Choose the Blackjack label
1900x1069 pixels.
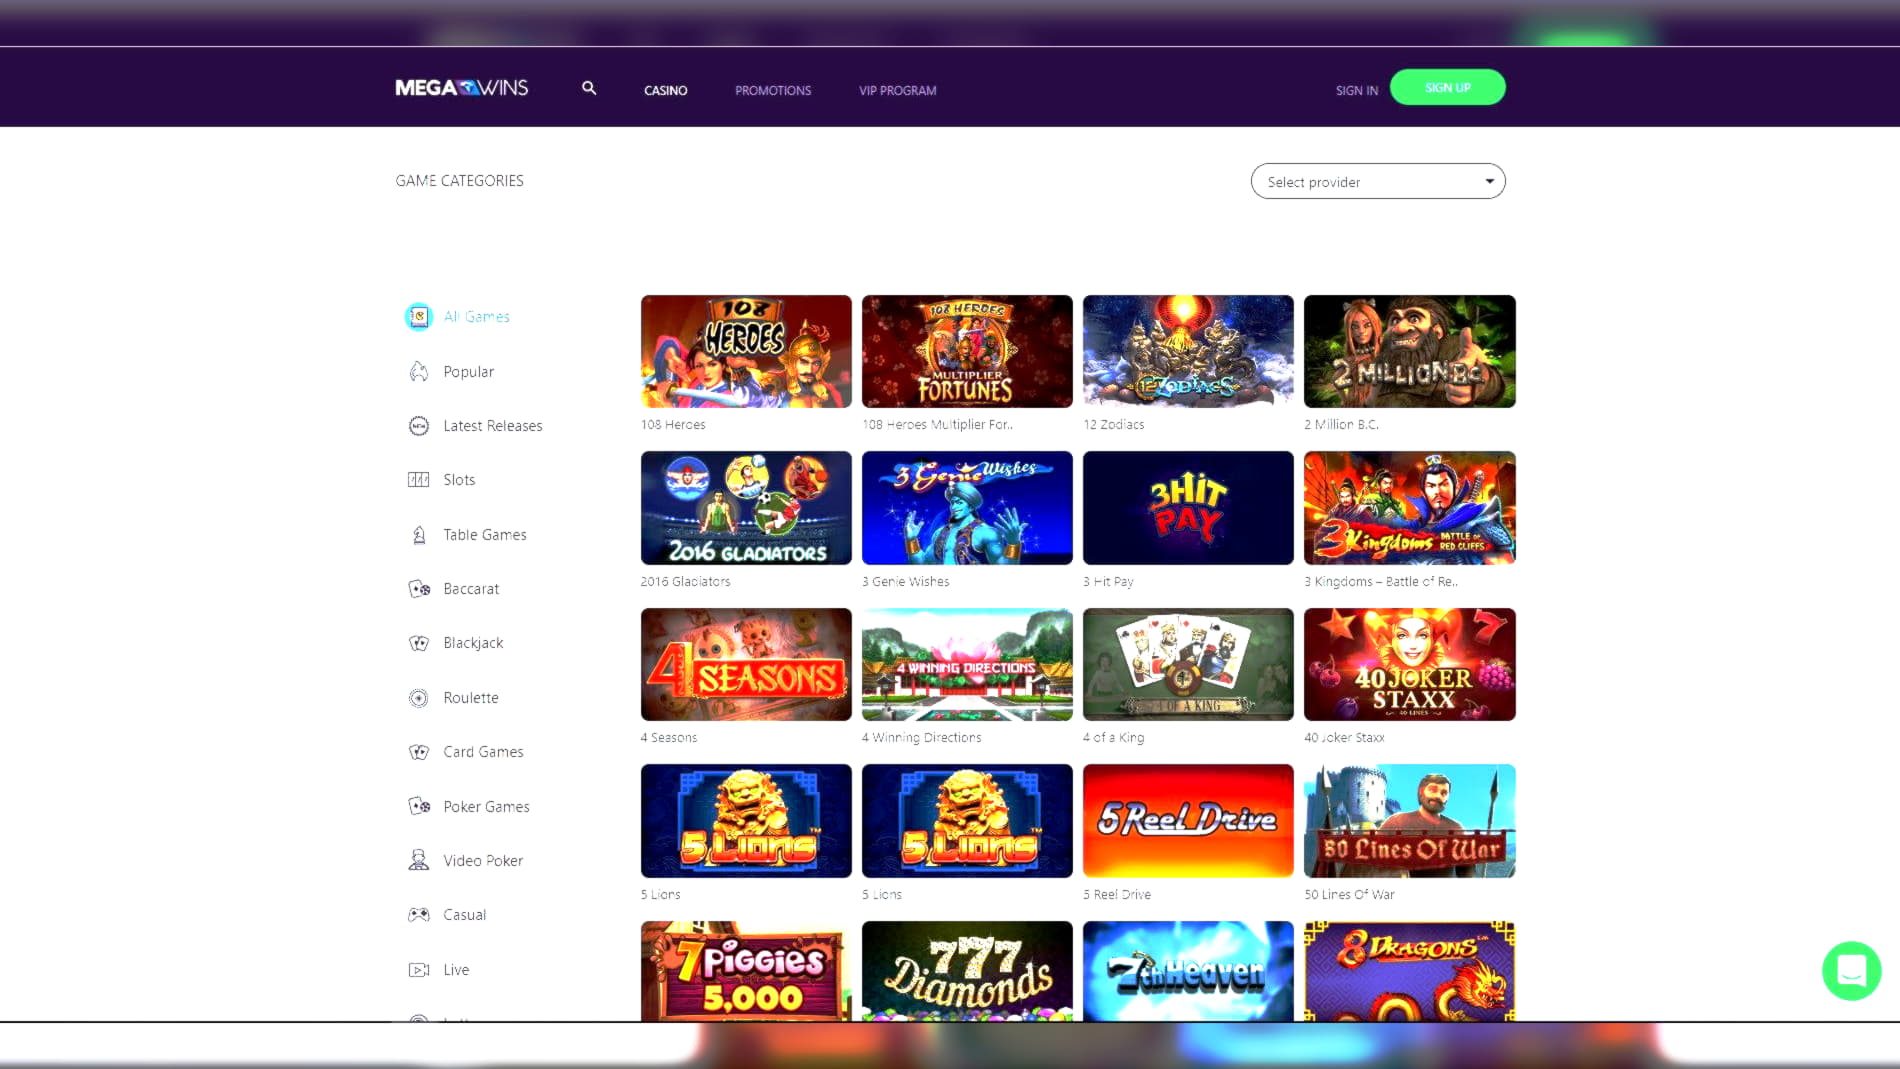pyautogui.click(x=473, y=643)
